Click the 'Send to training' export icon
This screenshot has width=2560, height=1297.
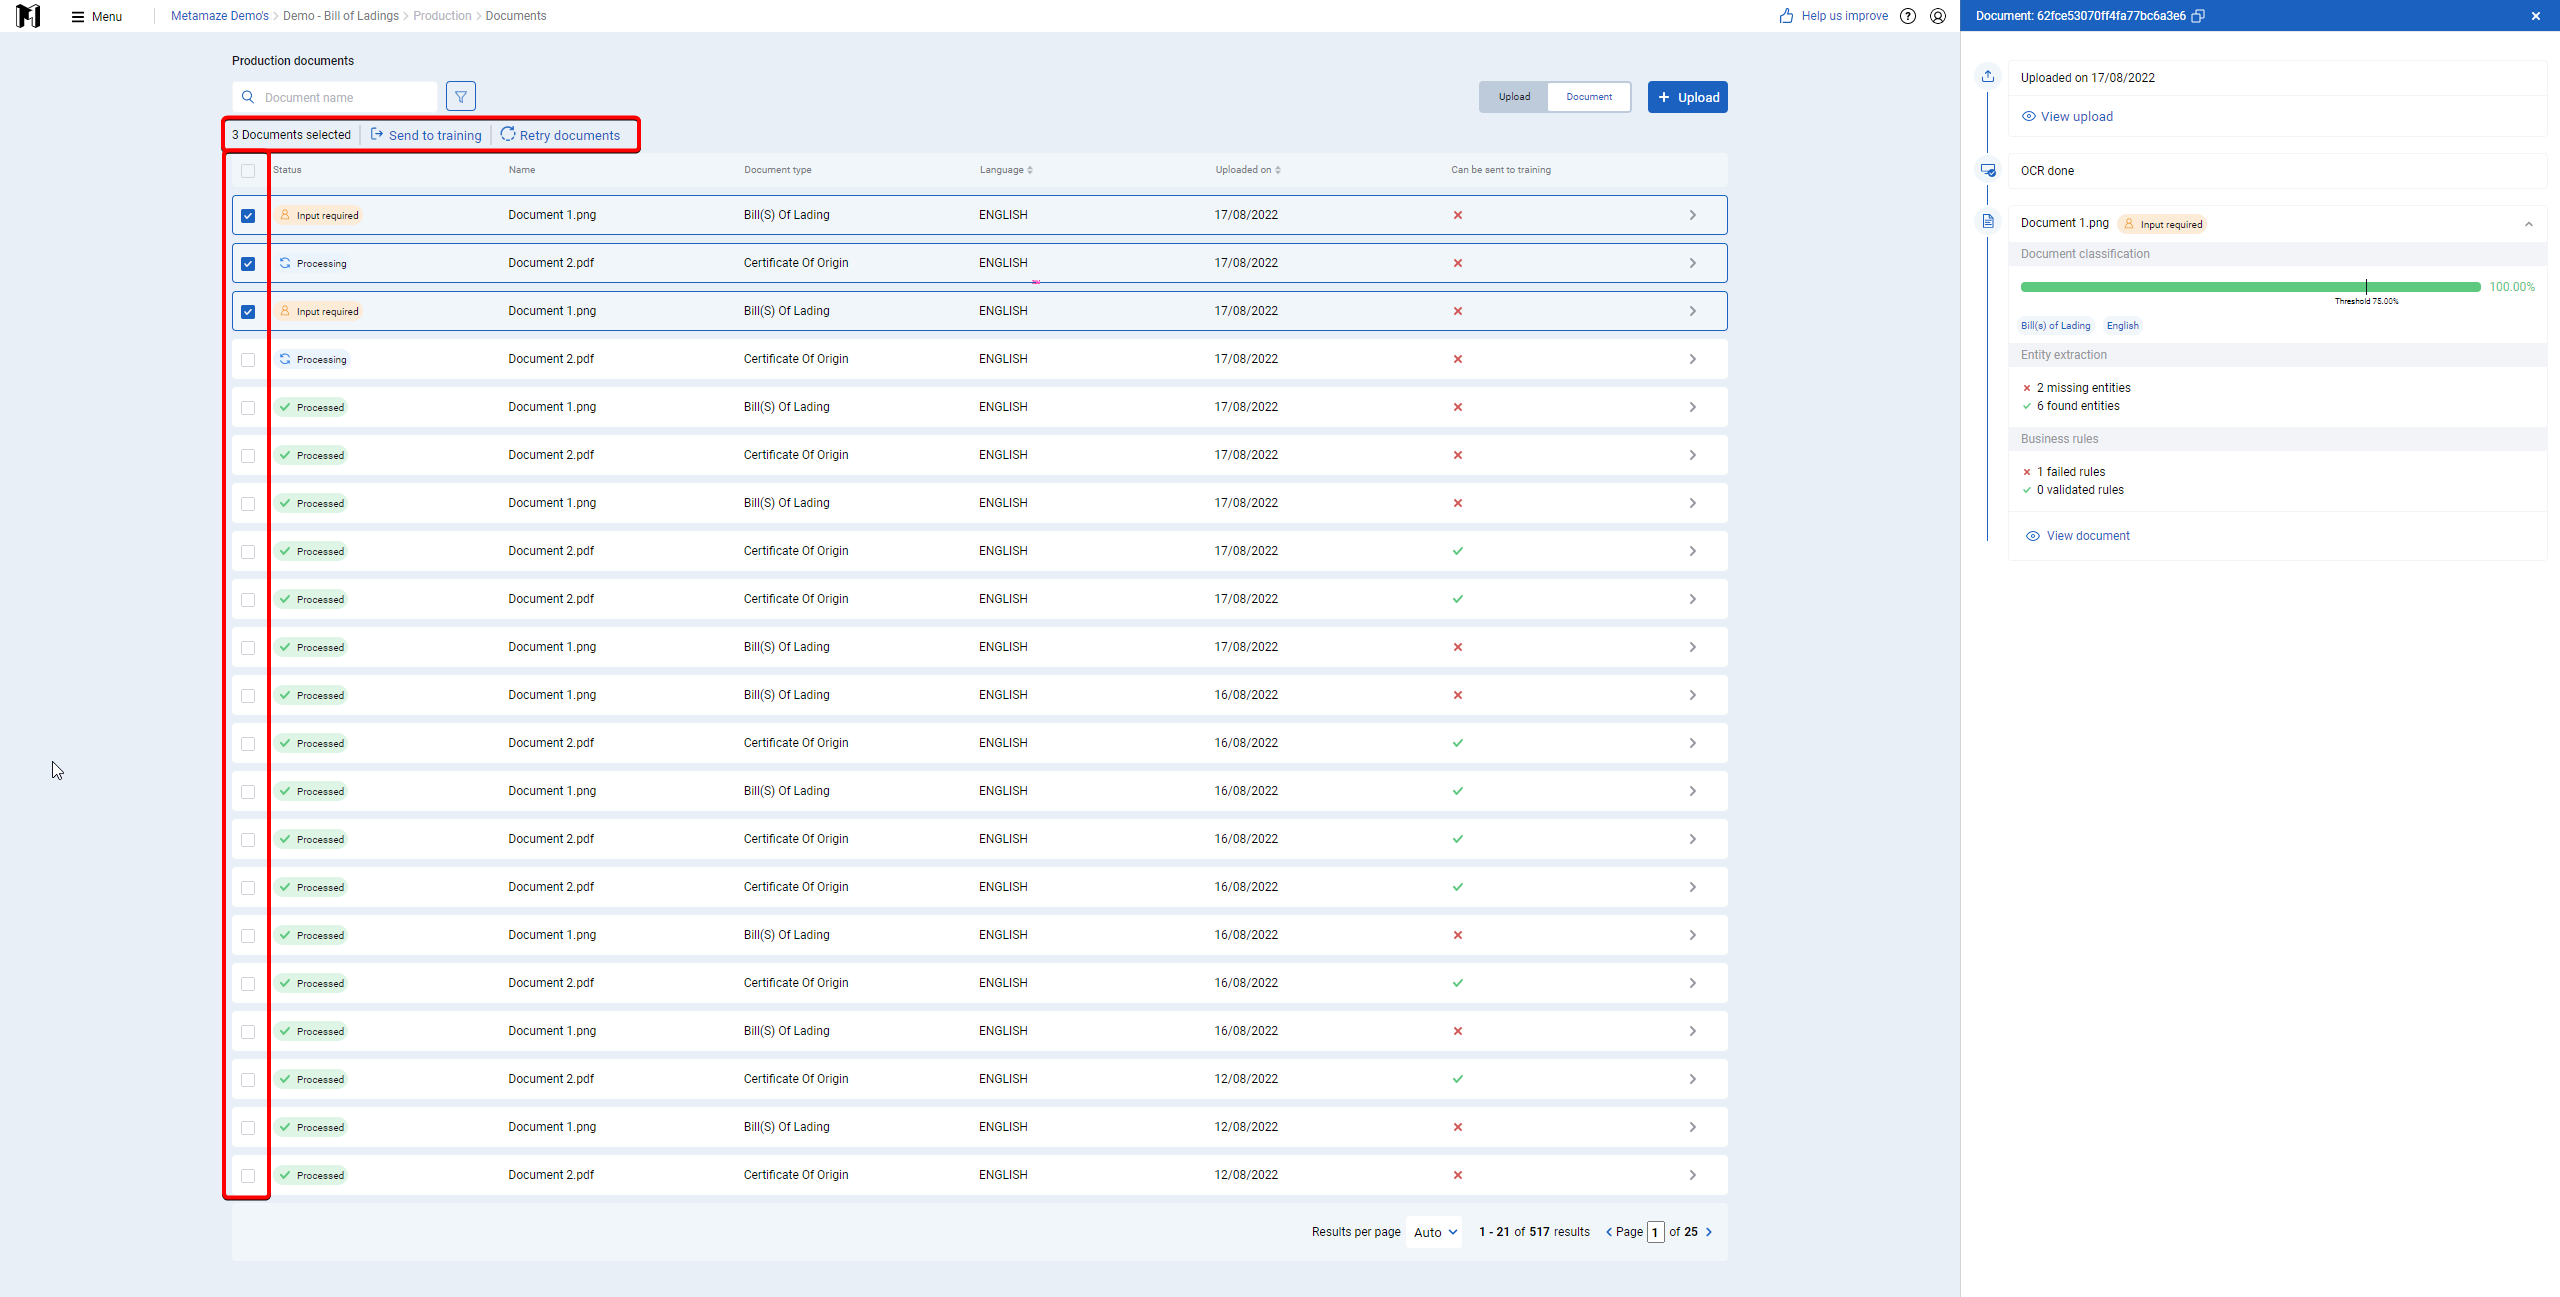377,134
